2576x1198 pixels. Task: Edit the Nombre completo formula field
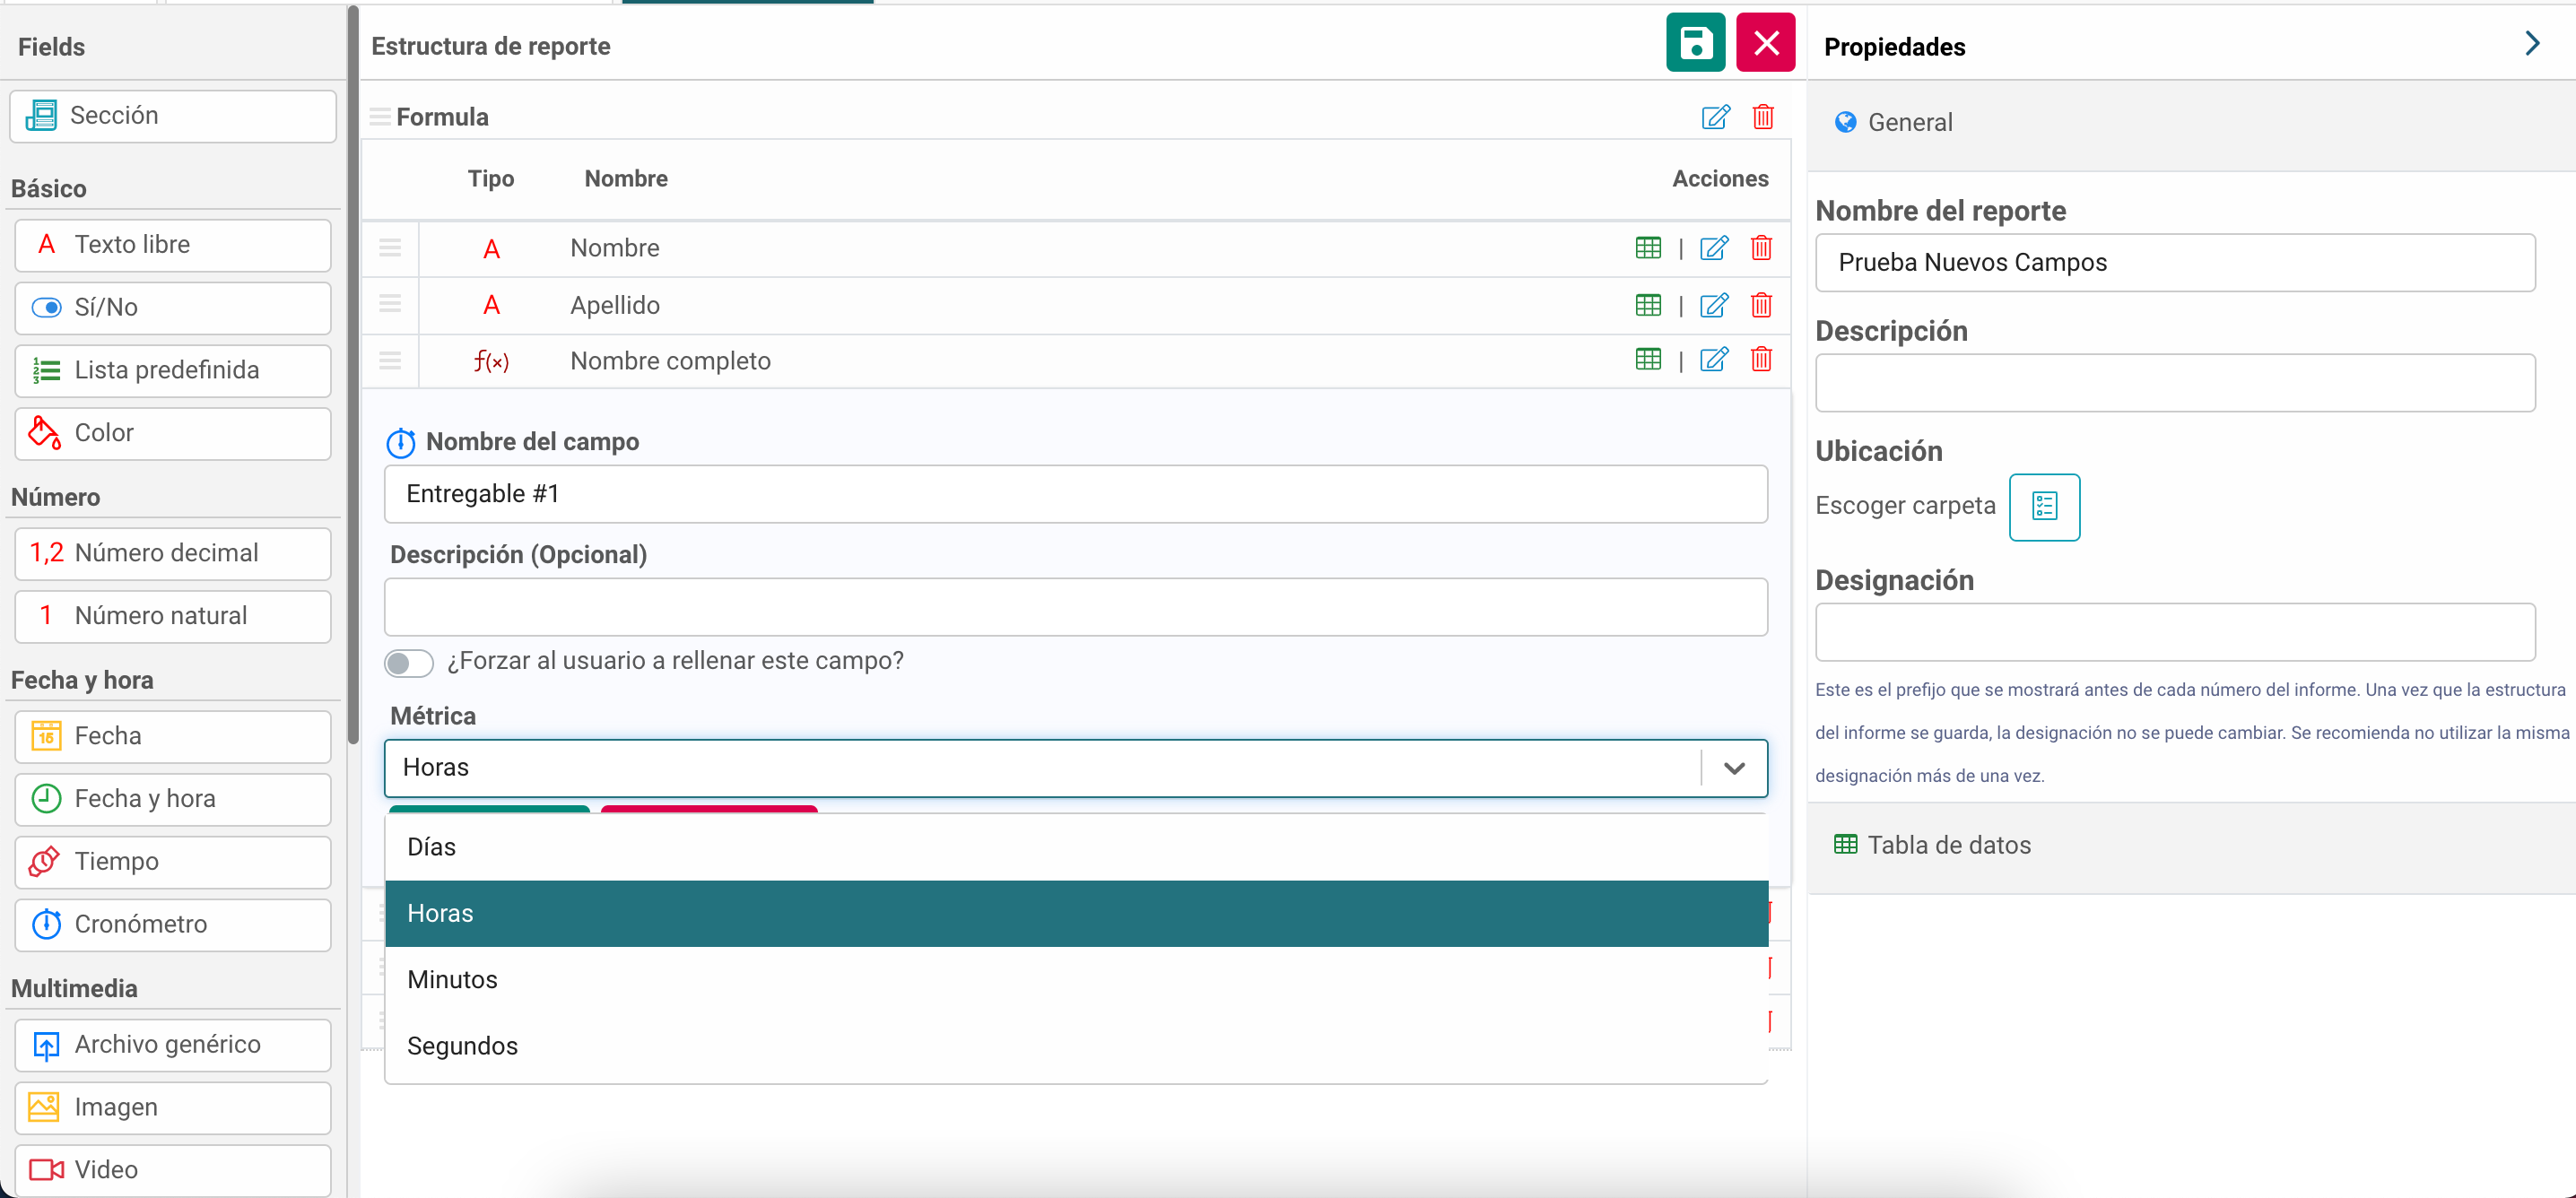(x=1714, y=359)
